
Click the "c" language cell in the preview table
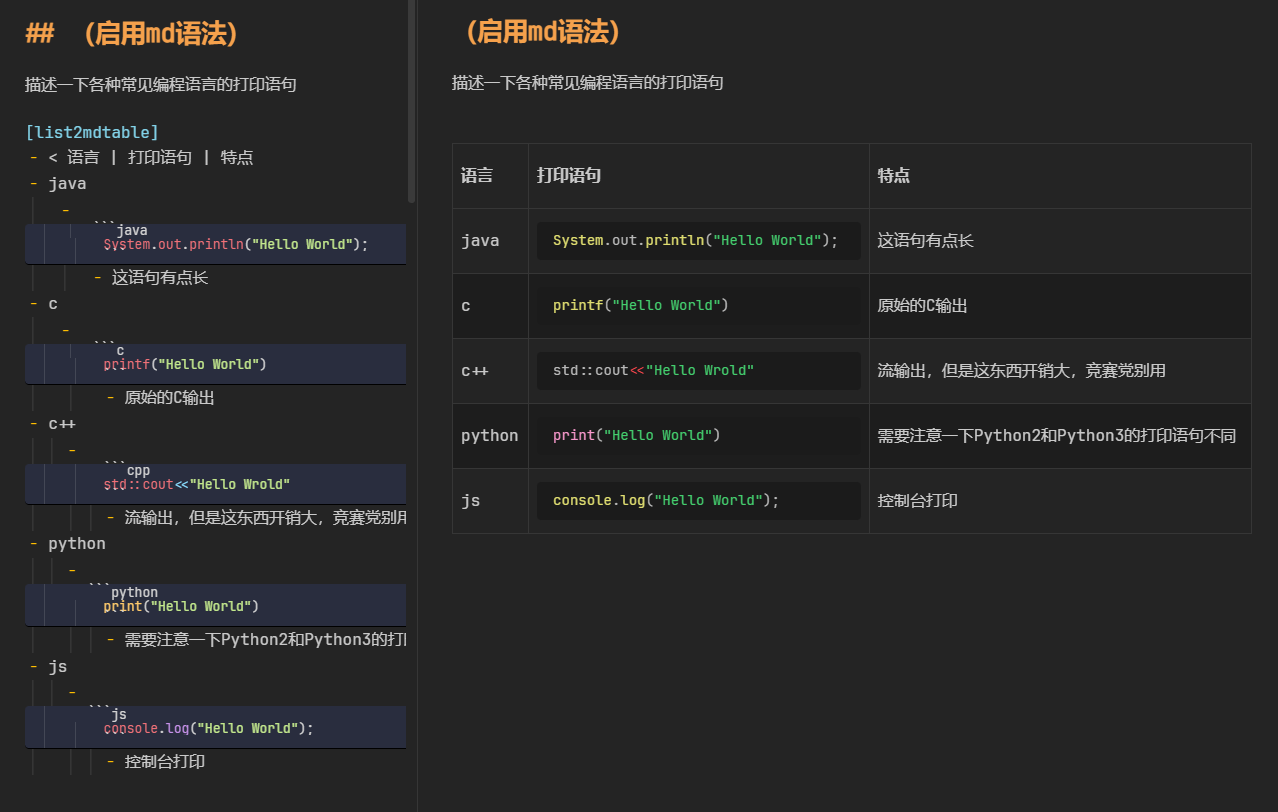tap(490, 306)
